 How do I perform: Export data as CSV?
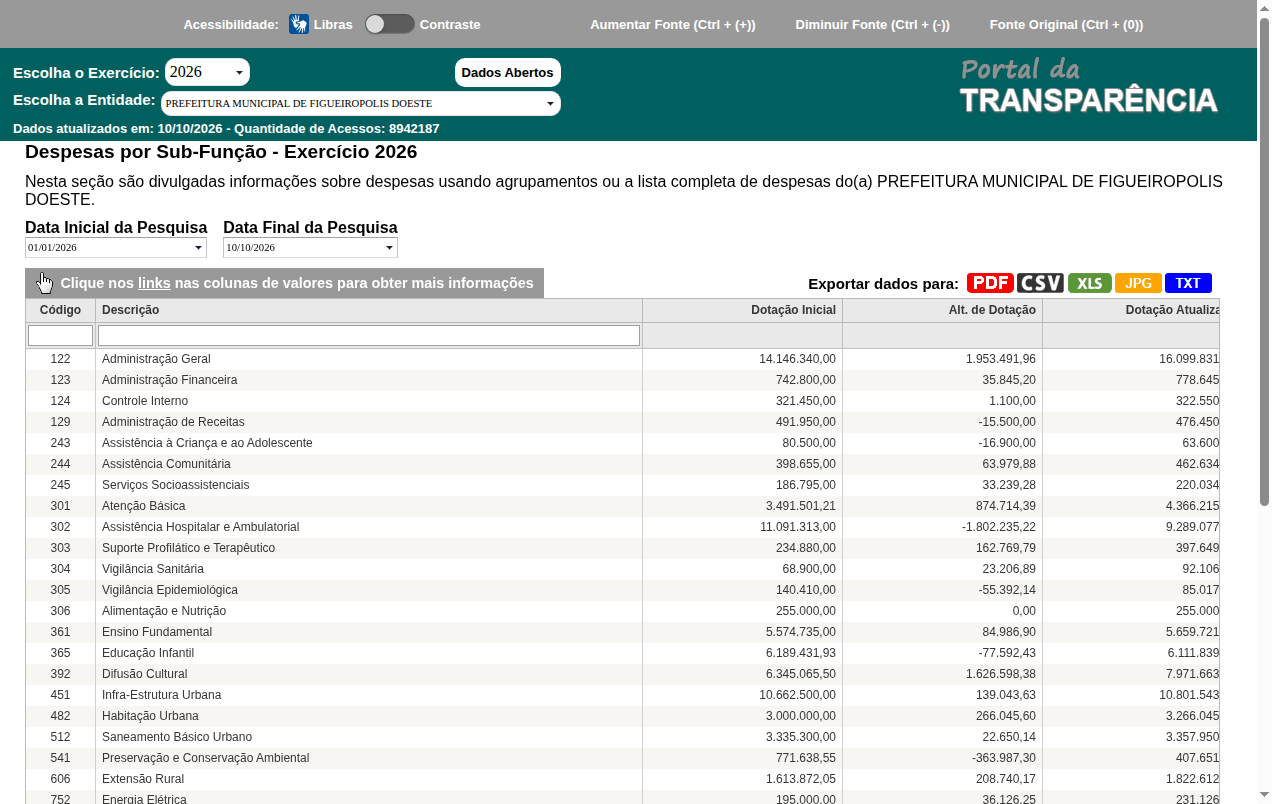[1040, 283]
